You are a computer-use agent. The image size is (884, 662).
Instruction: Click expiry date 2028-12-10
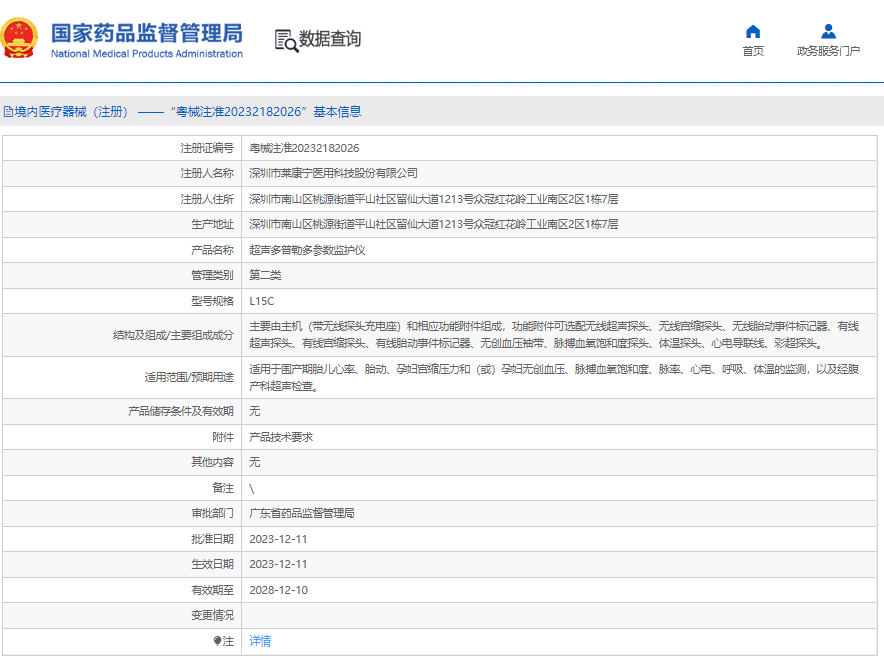click(x=279, y=590)
